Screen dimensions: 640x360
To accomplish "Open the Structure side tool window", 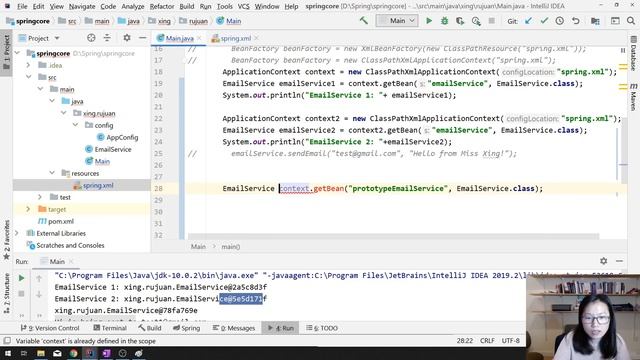I will [x=7, y=293].
